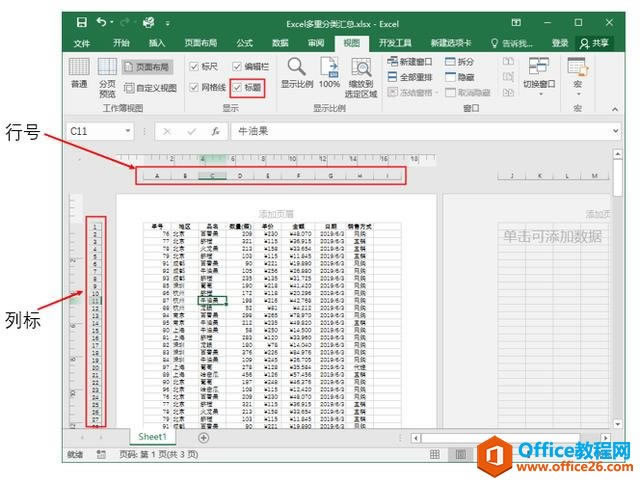Switch to the 审阅 ribbon tab
Viewport: 640px width, 484px height.
pyautogui.click(x=316, y=43)
